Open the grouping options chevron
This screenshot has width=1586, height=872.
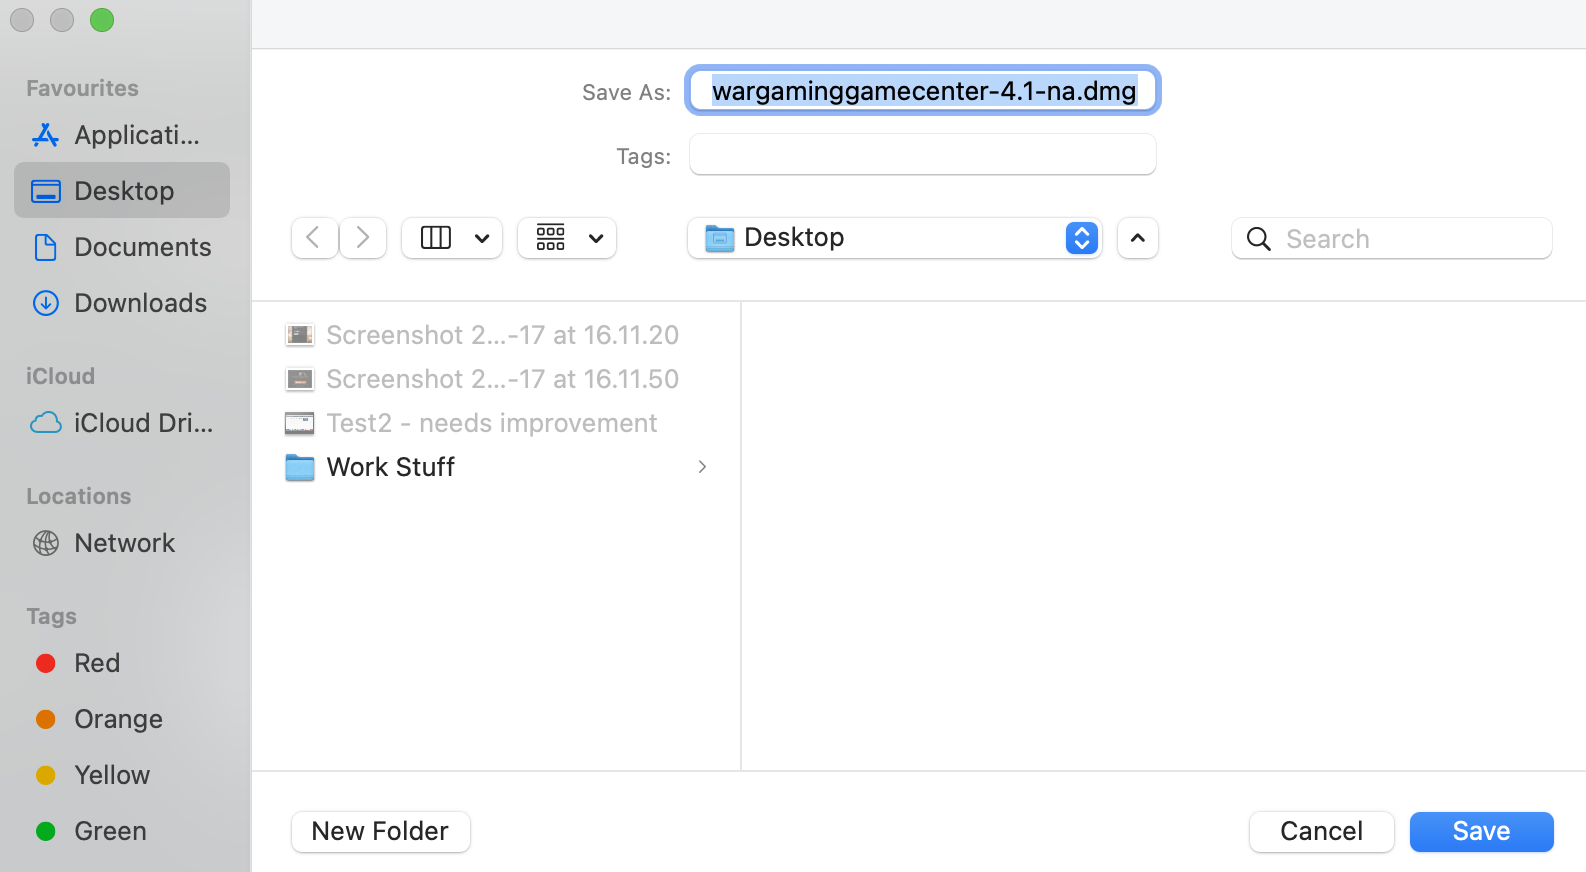coord(596,238)
